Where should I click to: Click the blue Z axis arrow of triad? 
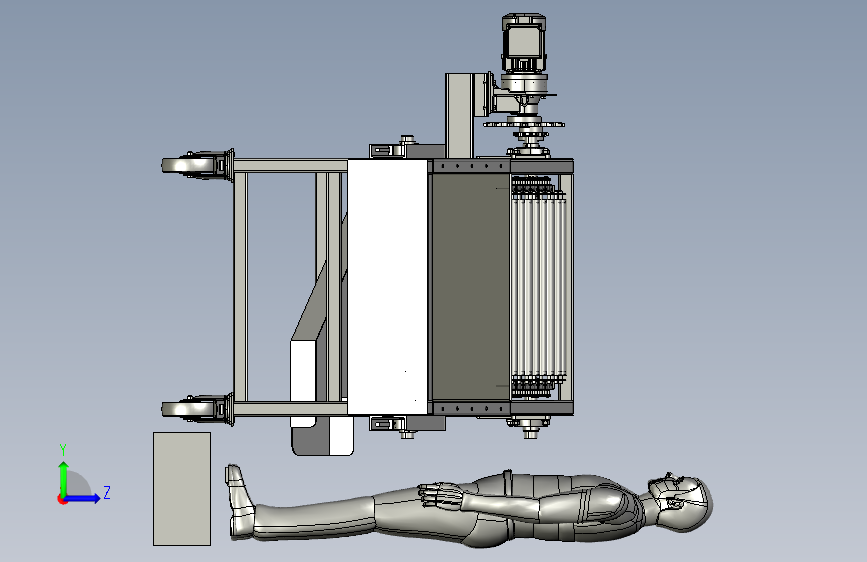tap(84, 498)
